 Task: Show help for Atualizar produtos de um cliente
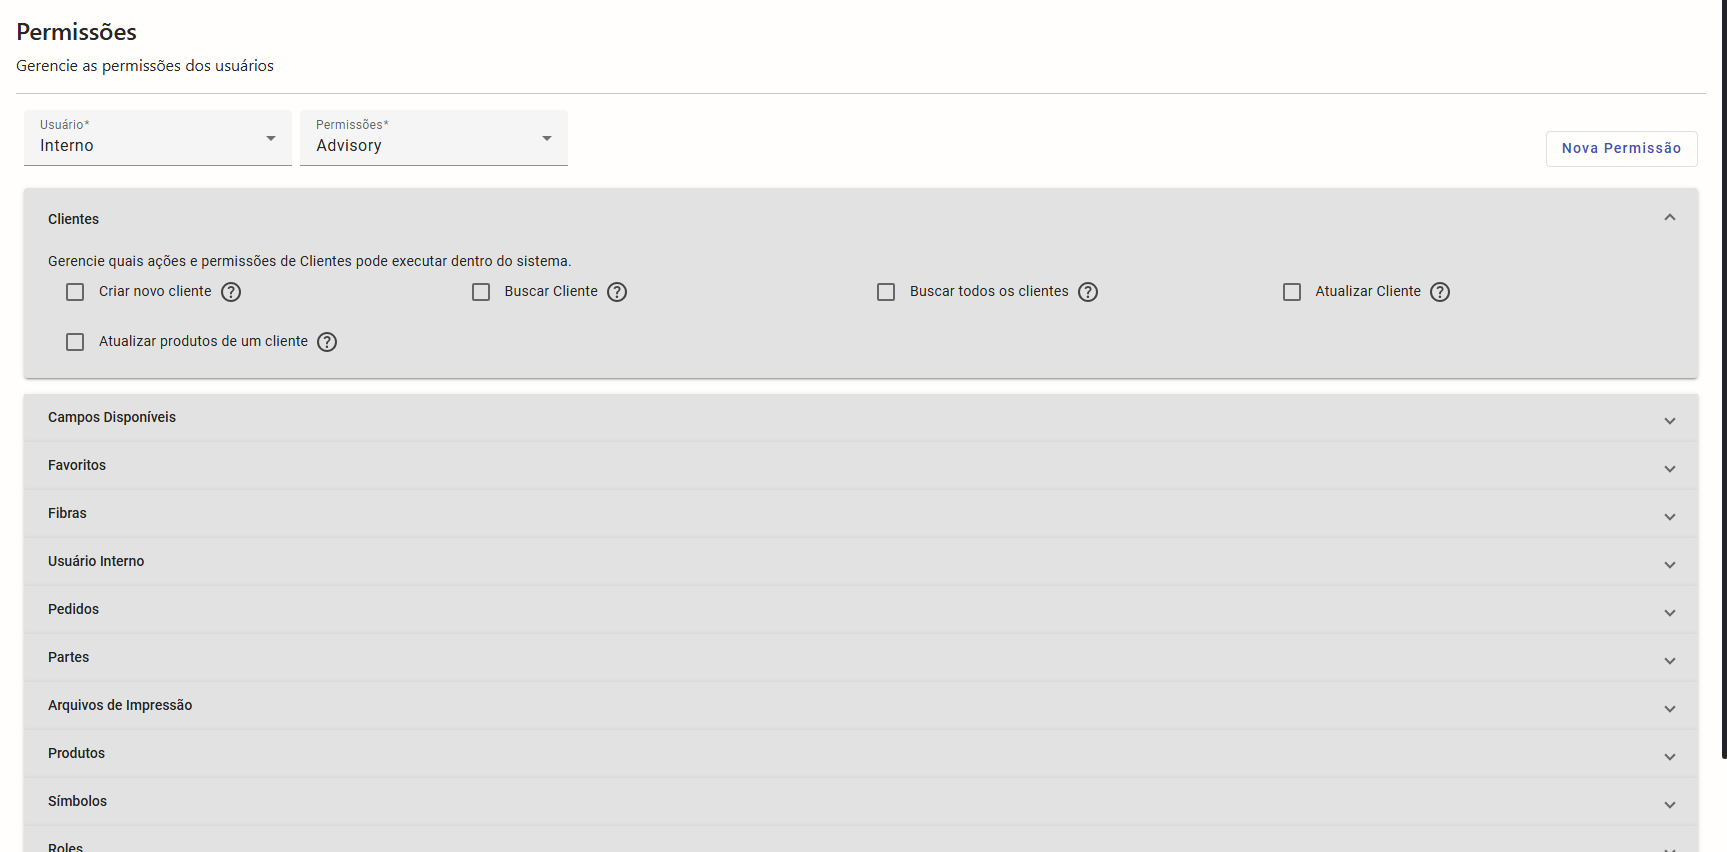click(327, 342)
